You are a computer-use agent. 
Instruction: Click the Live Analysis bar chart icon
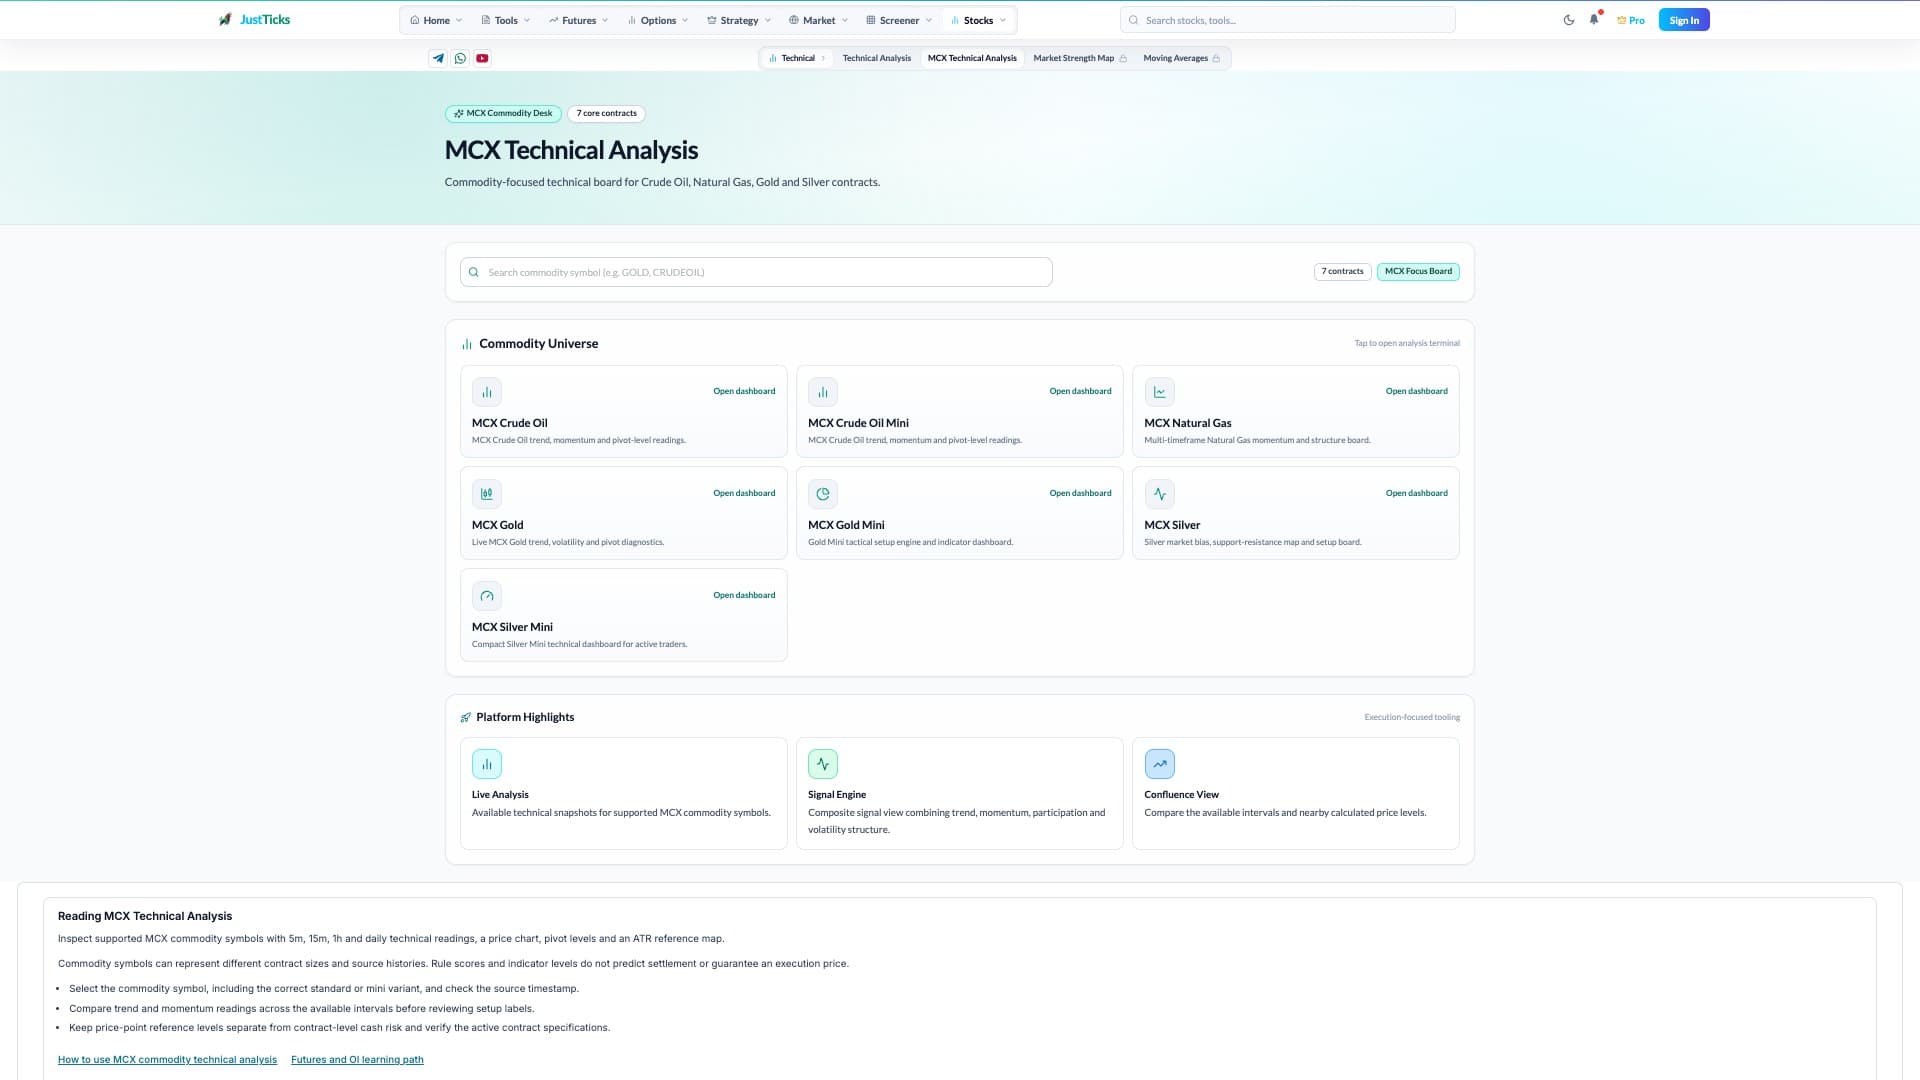tap(487, 764)
